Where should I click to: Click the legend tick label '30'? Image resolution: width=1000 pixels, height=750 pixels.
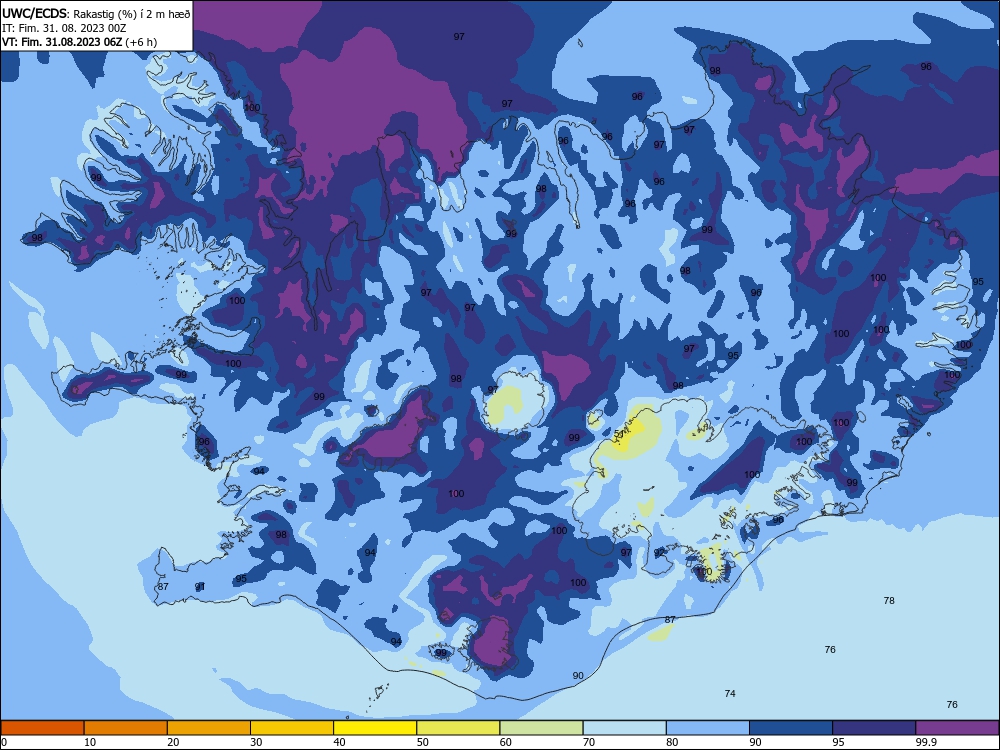(x=256, y=742)
